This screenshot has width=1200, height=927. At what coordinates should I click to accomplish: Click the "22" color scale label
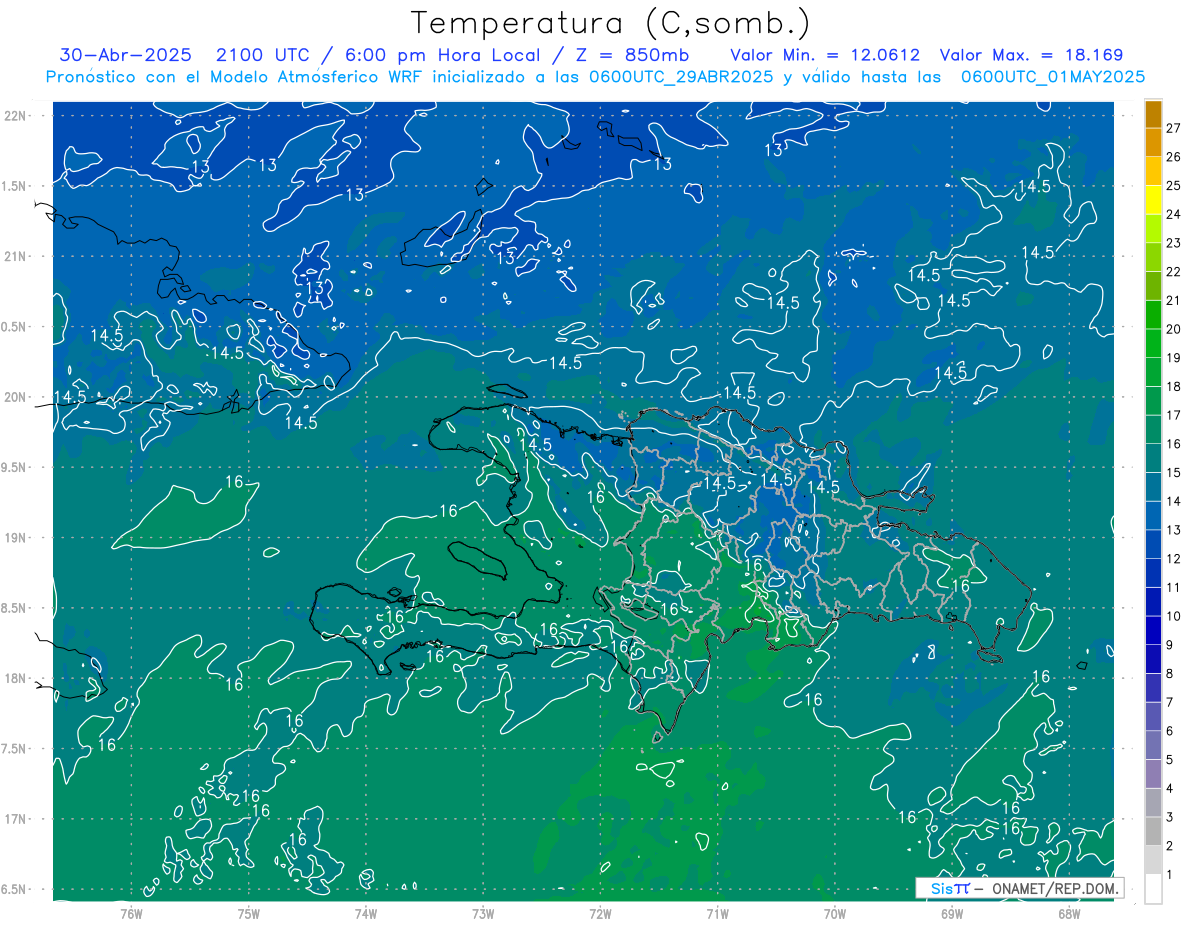point(1173,272)
